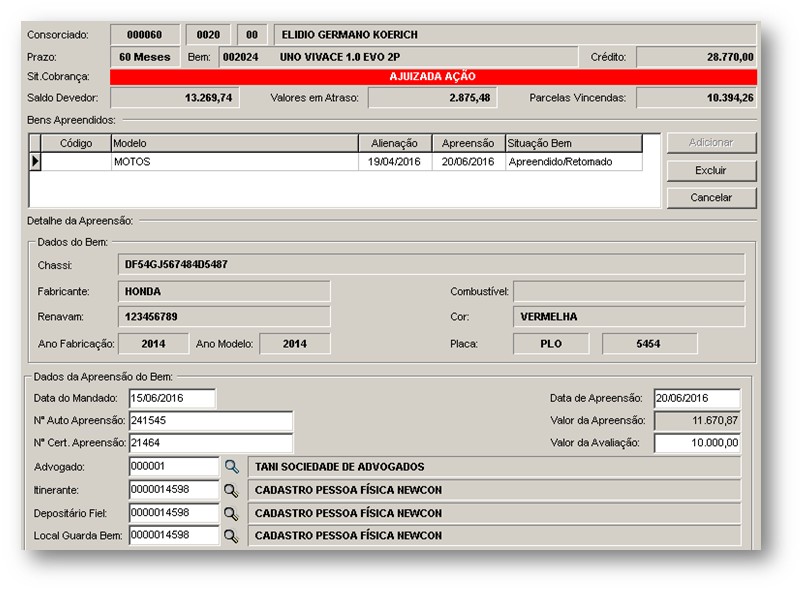Sort by the Apreensão column header
Viewport: 803px width, 592px height.
click(x=468, y=143)
